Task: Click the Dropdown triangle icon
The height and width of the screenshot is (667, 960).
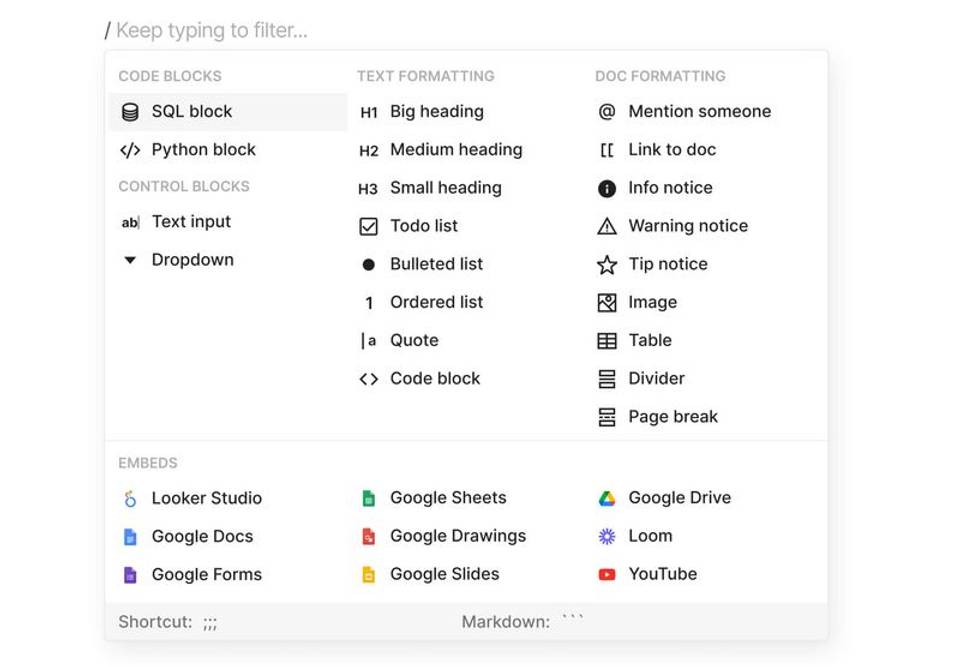Action: pyautogui.click(x=130, y=260)
